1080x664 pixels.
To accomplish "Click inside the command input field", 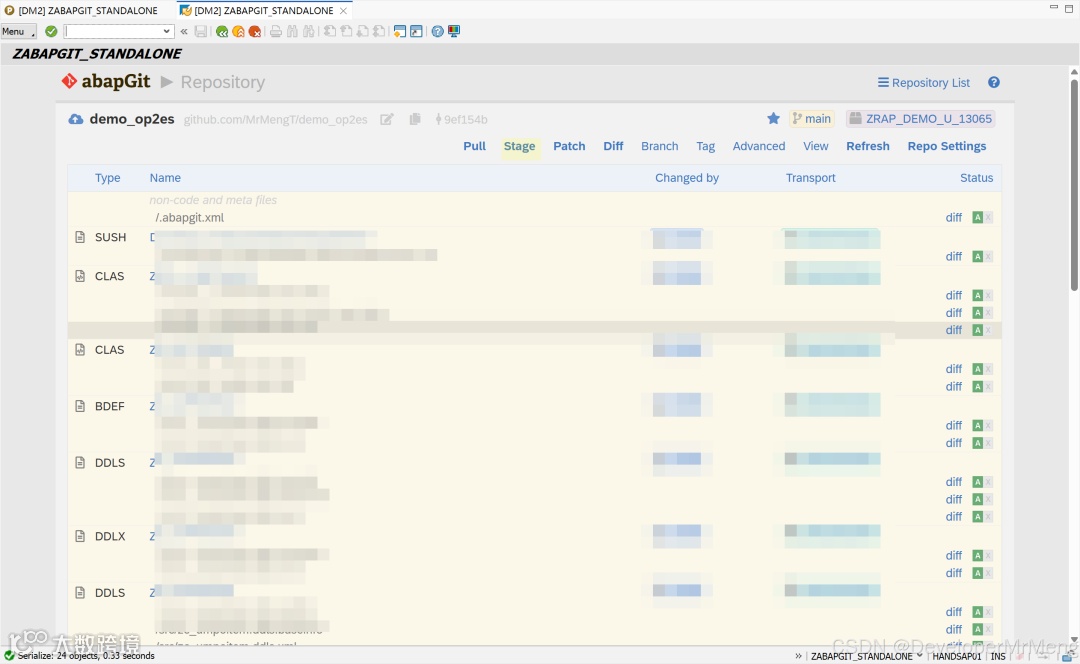I will (112, 31).
